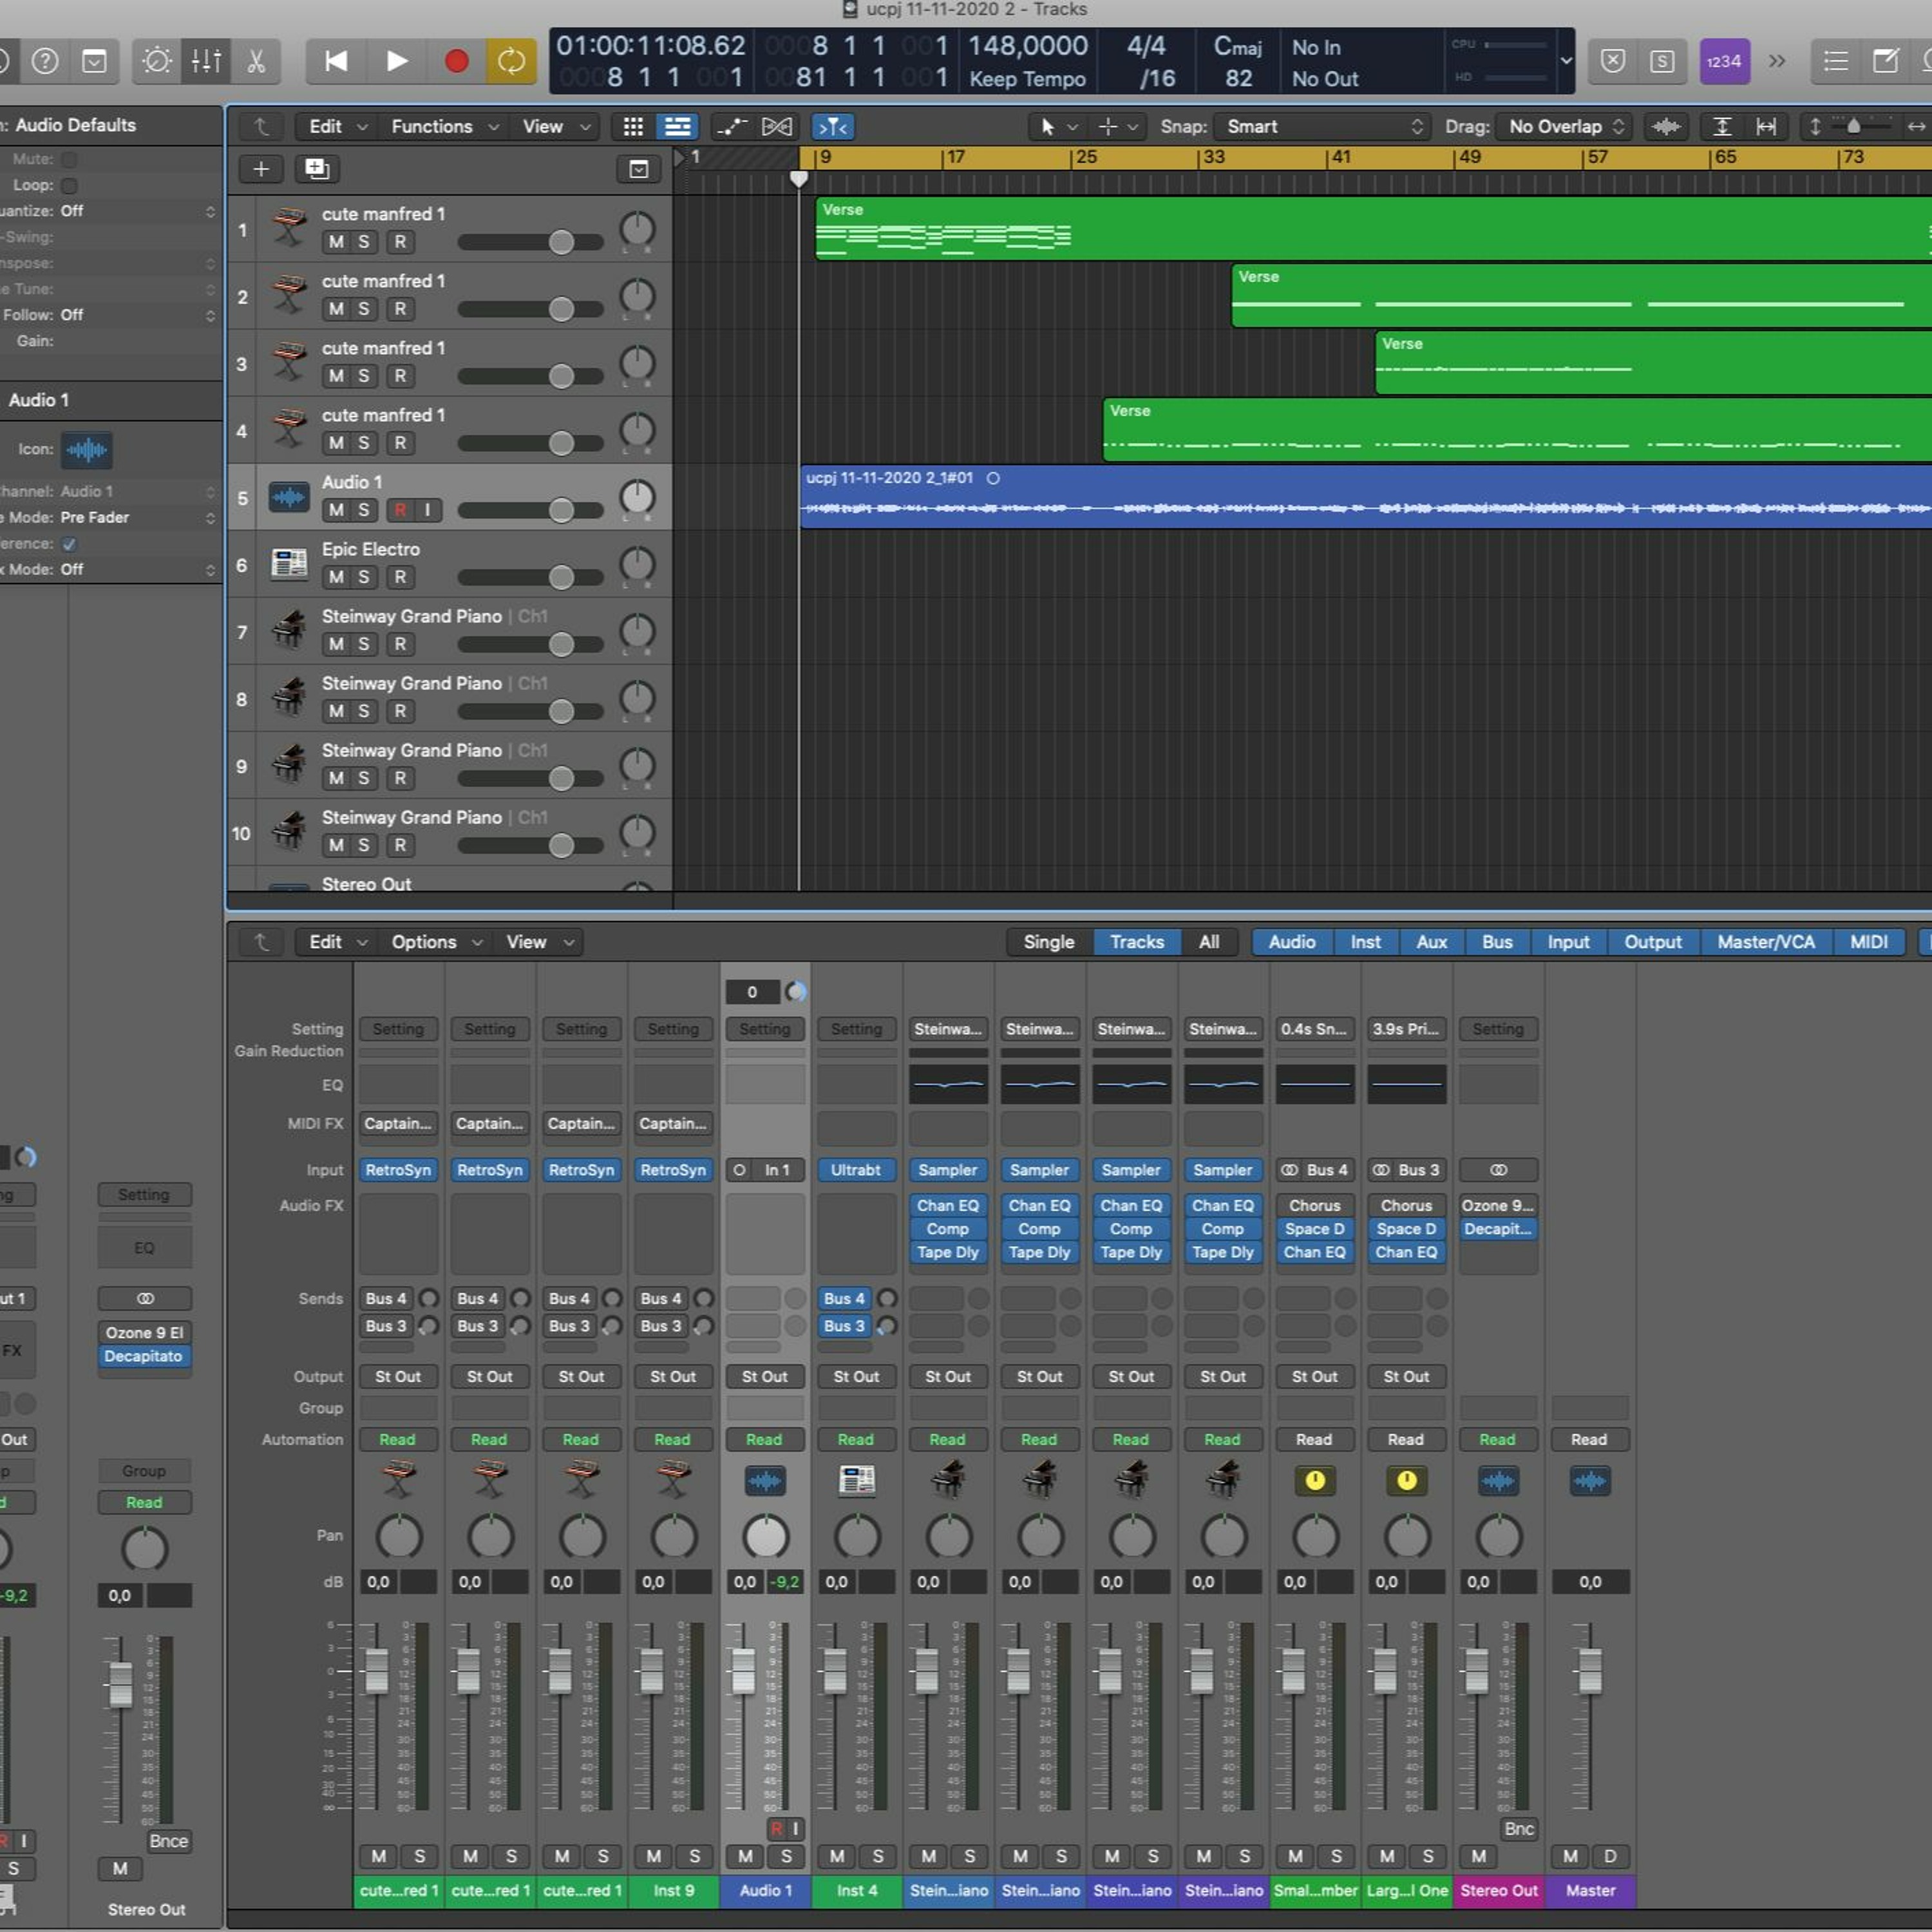
Task: Mute track 1 cute manfred 1
Action: click(x=336, y=242)
